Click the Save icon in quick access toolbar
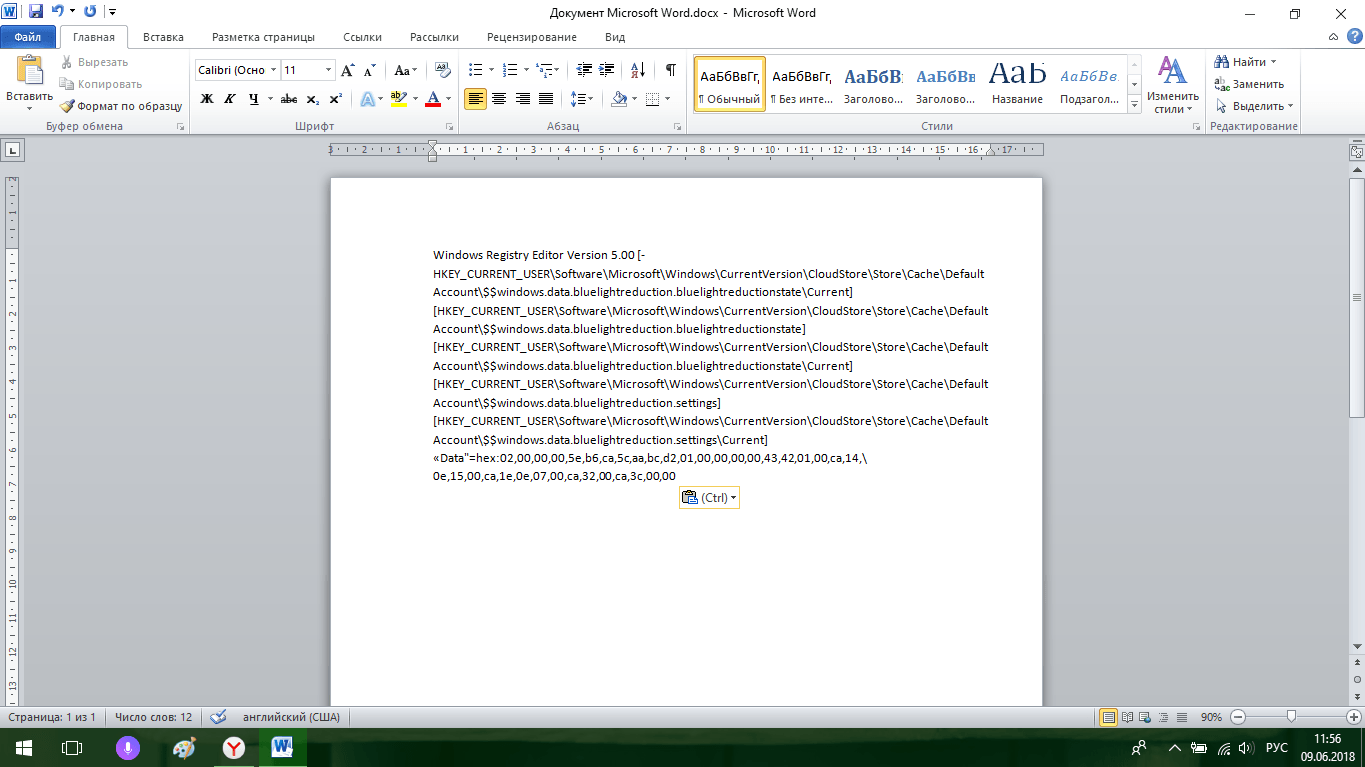The image size is (1365, 767). coord(36,12)
